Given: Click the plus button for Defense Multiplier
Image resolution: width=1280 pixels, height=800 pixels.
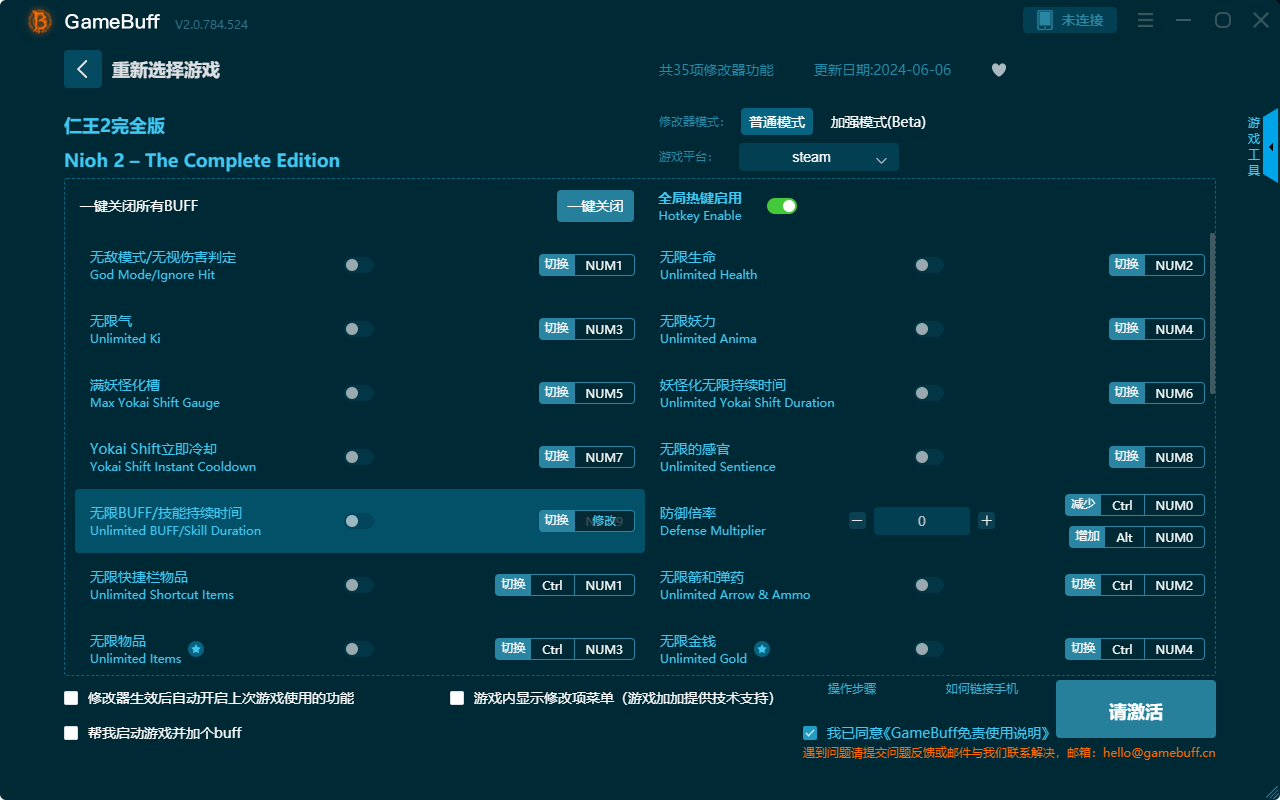Looking at the screenshot, I should click(x=986, y=521).
